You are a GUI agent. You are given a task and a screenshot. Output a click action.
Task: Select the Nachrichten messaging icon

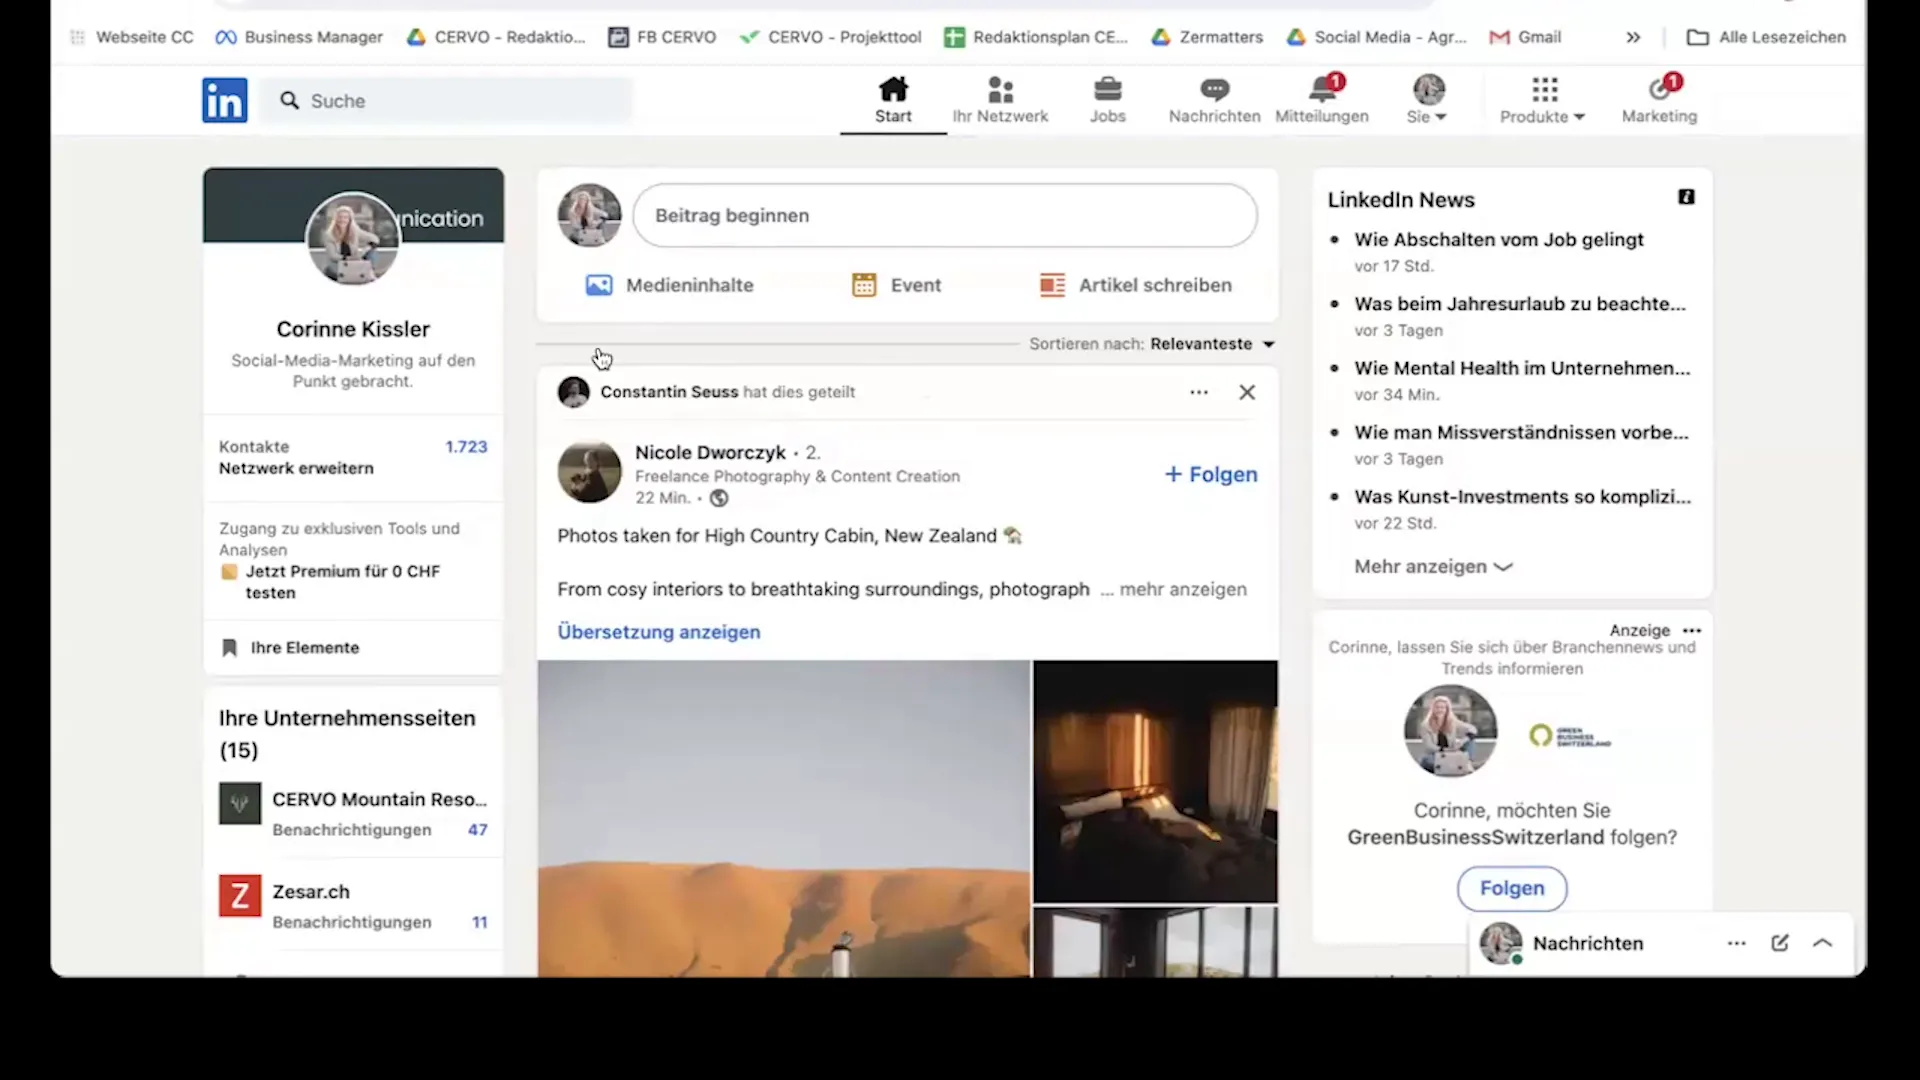point(1214,99)
